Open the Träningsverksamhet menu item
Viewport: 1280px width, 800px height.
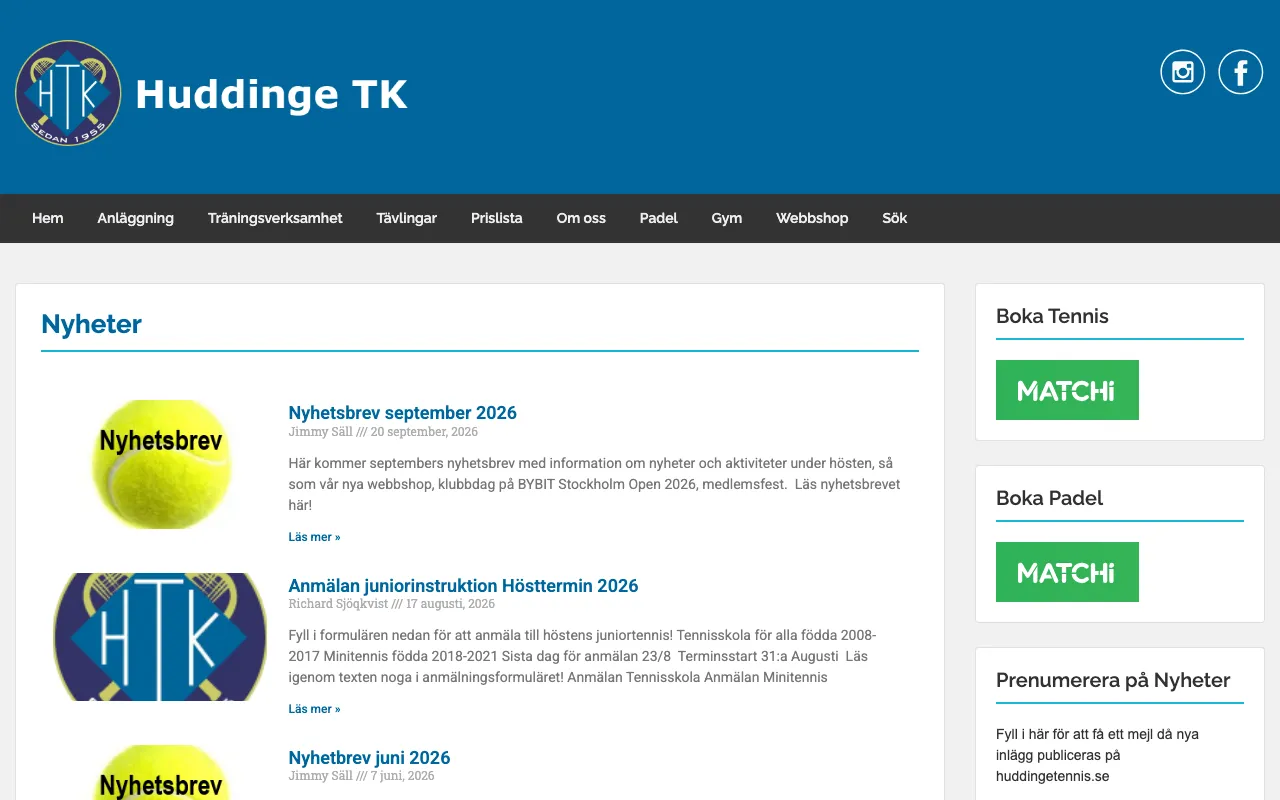pyautogui.click(x=275, y=218)
